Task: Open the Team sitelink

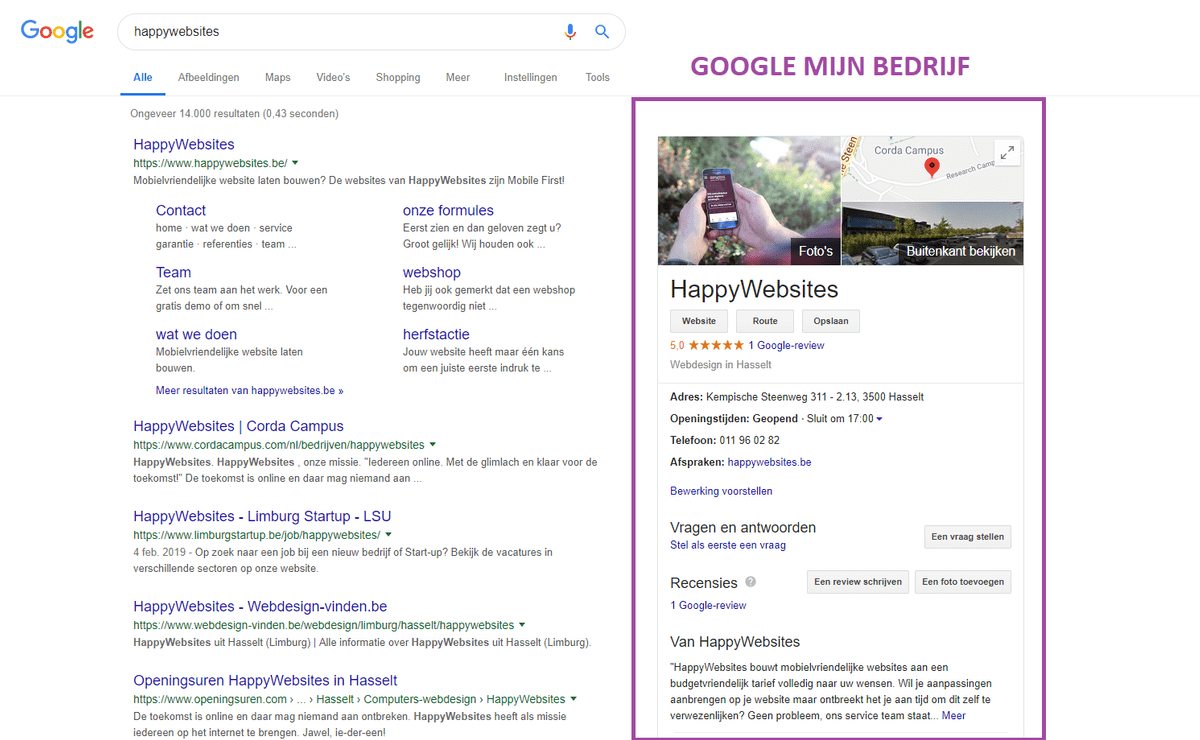Action: coord(173,272)
